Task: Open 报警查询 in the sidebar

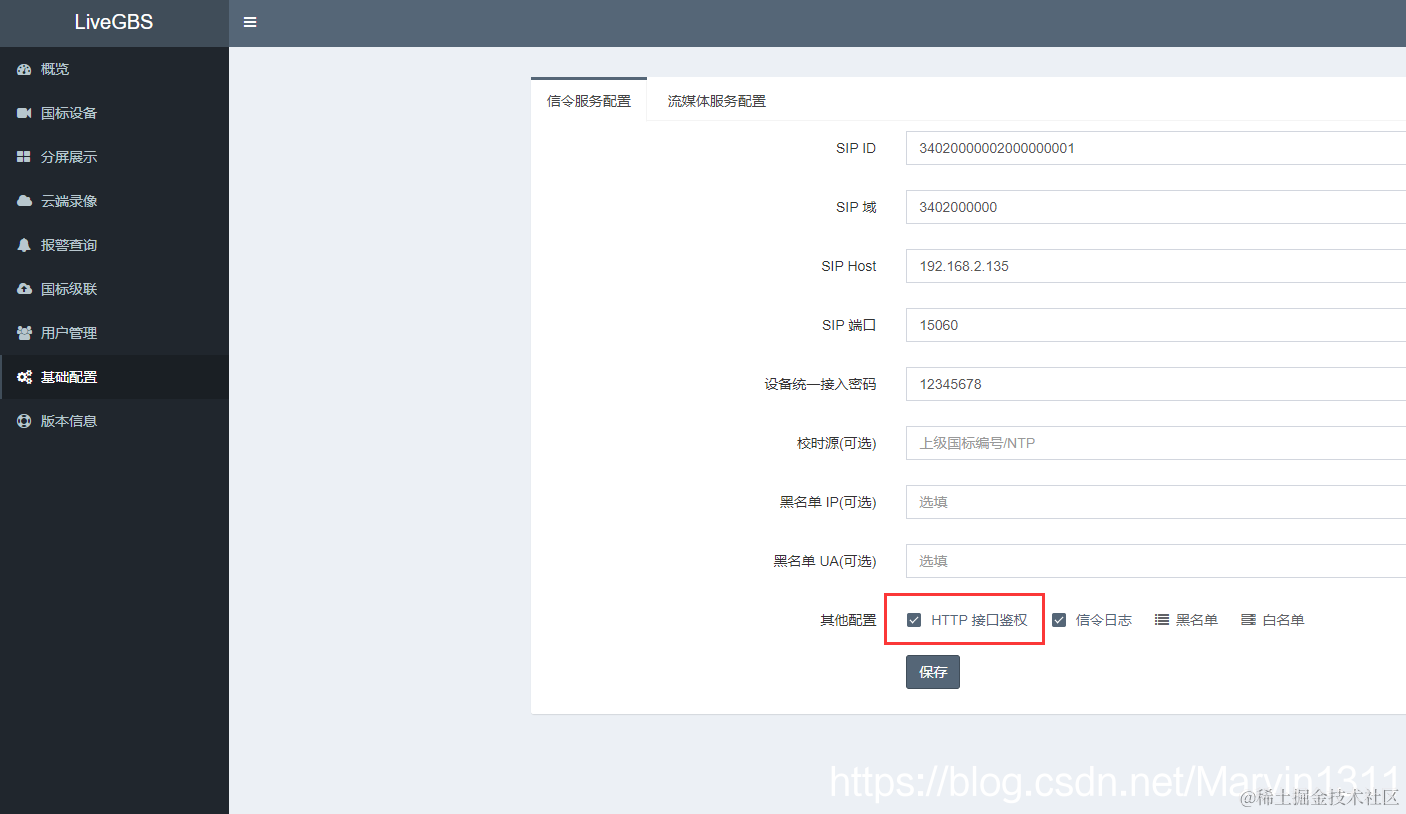Action: (x=114, y=245)
